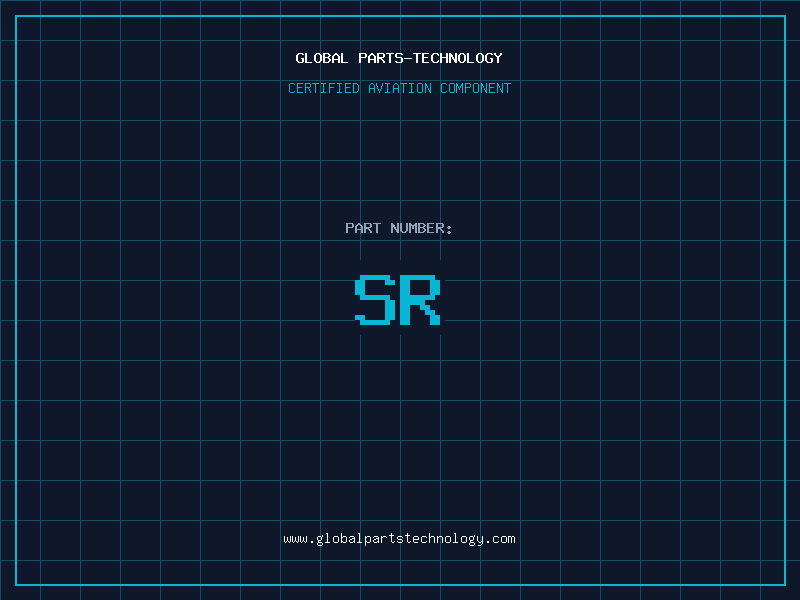
Task: Click the word GLOBAL in the header
Action: 322,58
